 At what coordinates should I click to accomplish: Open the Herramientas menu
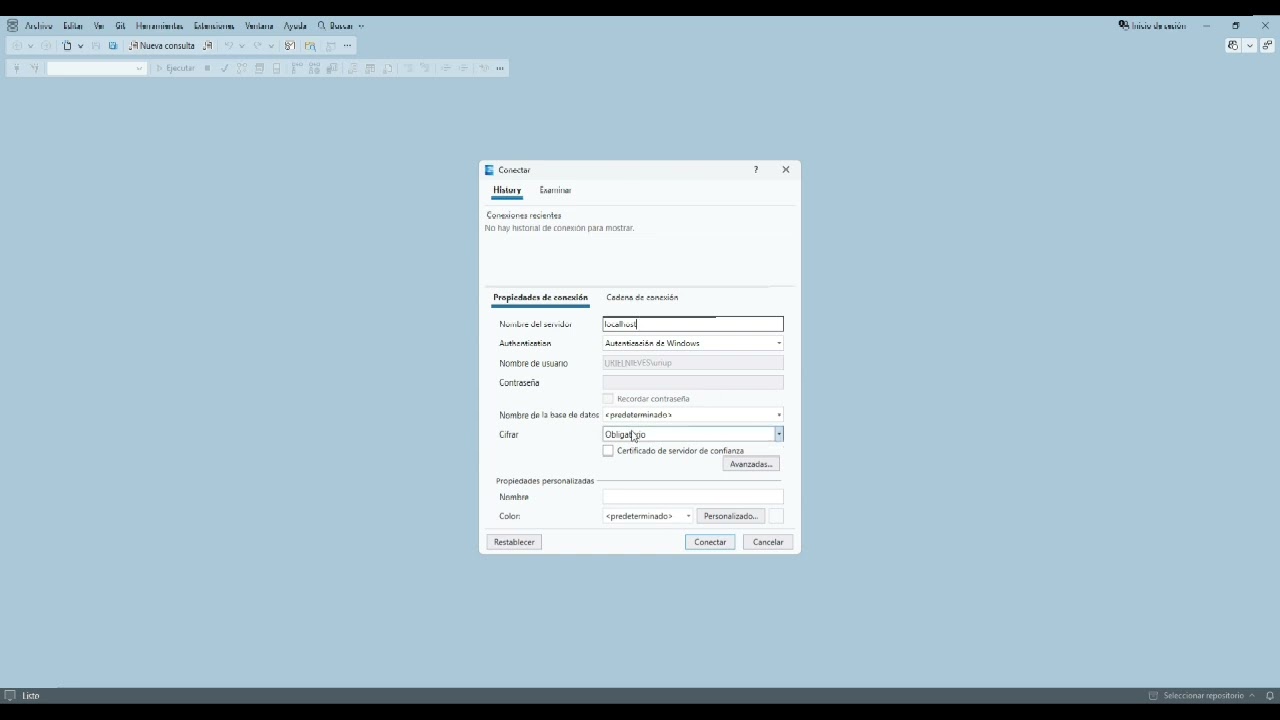[x=159, y=26]
